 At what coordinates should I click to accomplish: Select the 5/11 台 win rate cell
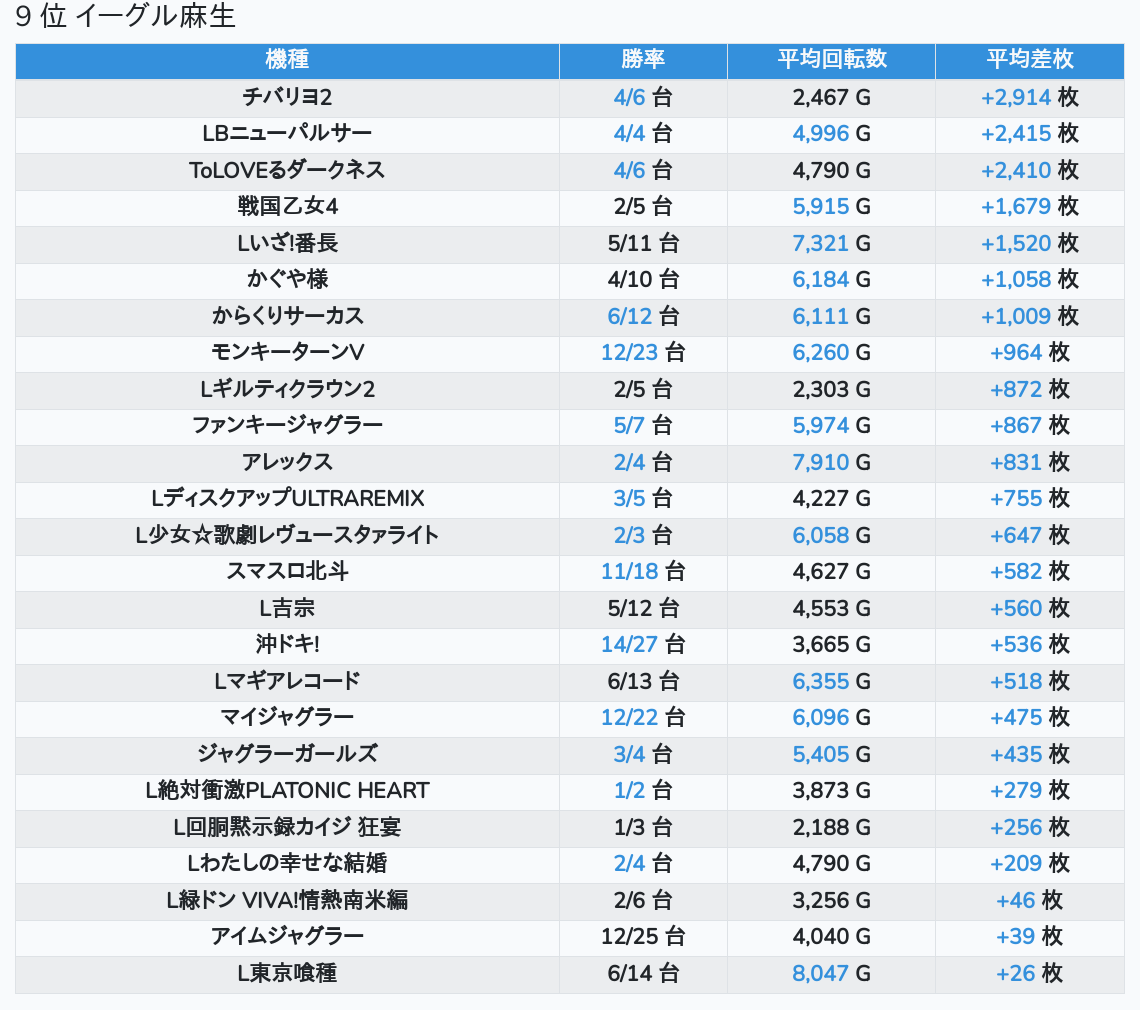pyautogui.click(x=643, y=243)
